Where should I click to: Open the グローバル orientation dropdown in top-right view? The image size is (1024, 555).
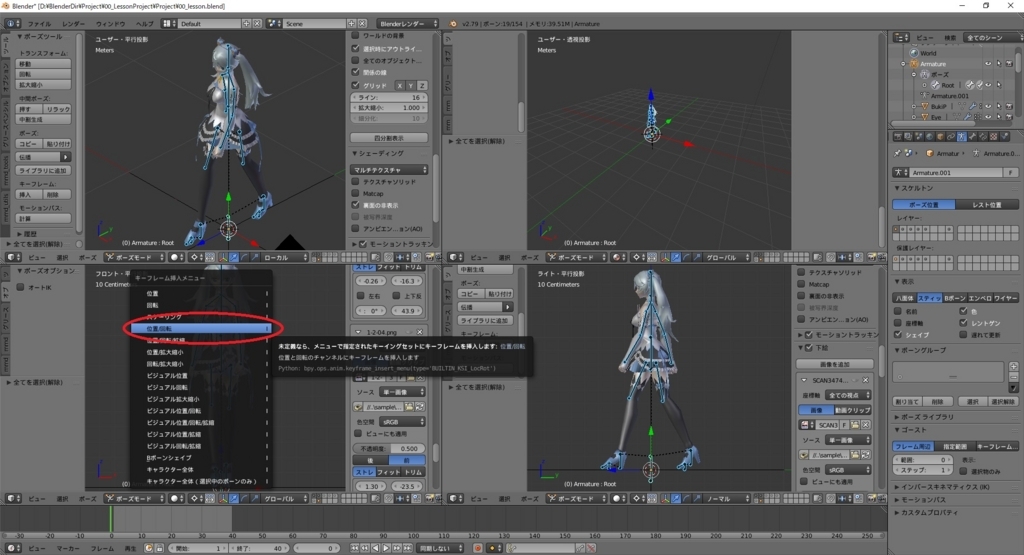729,257
